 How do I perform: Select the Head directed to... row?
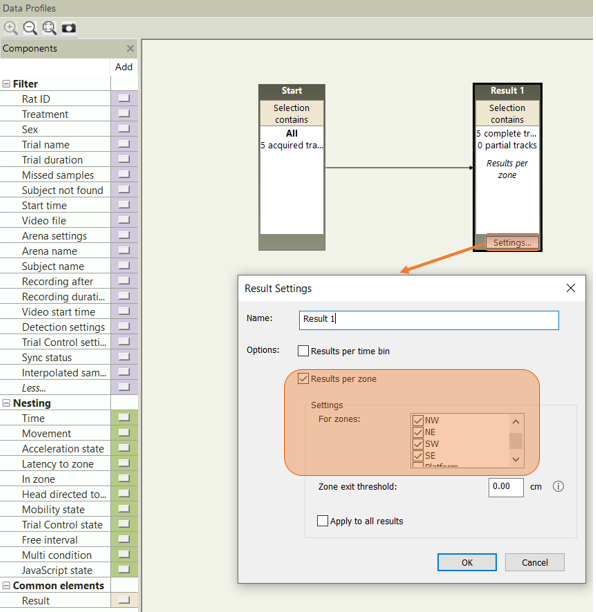coord(55,494)
